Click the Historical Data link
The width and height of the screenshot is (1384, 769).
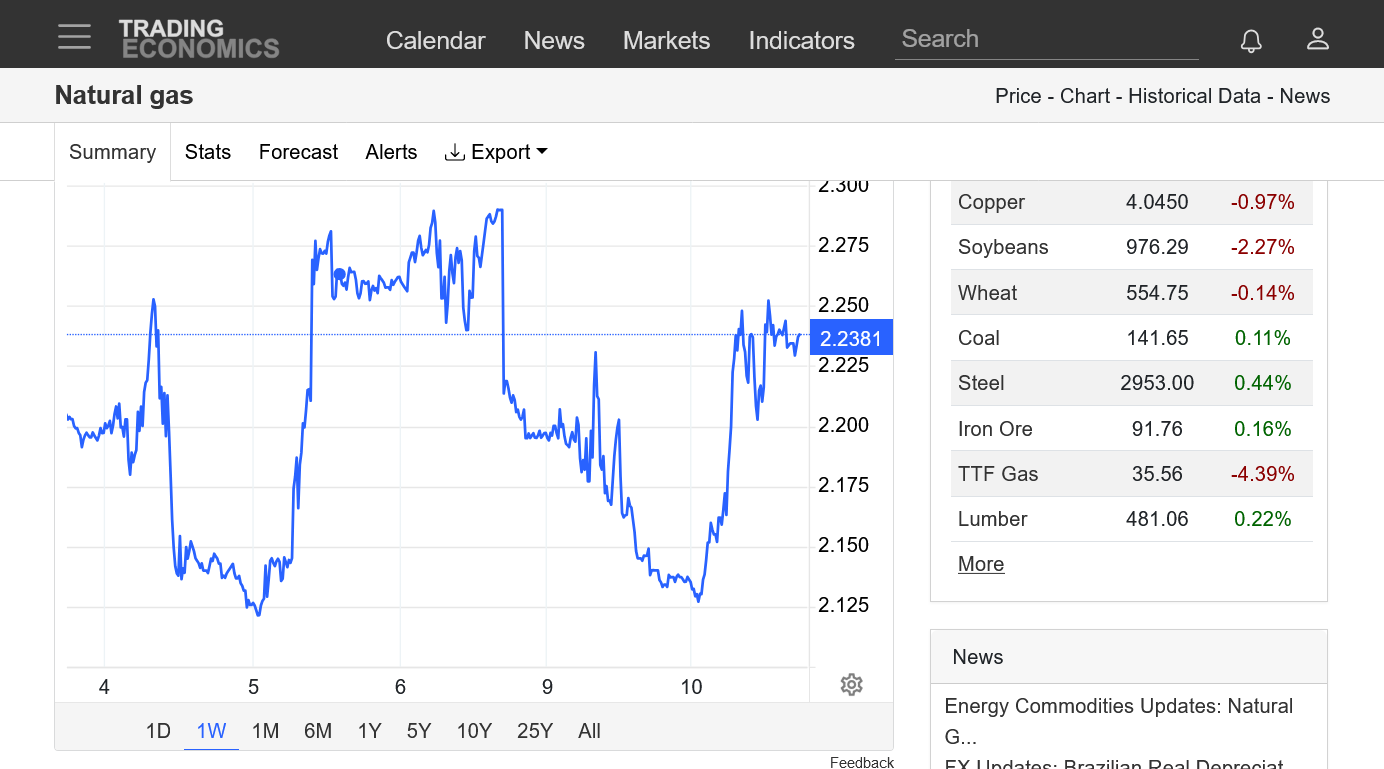pyautogui.click(x=1194, y=96)
